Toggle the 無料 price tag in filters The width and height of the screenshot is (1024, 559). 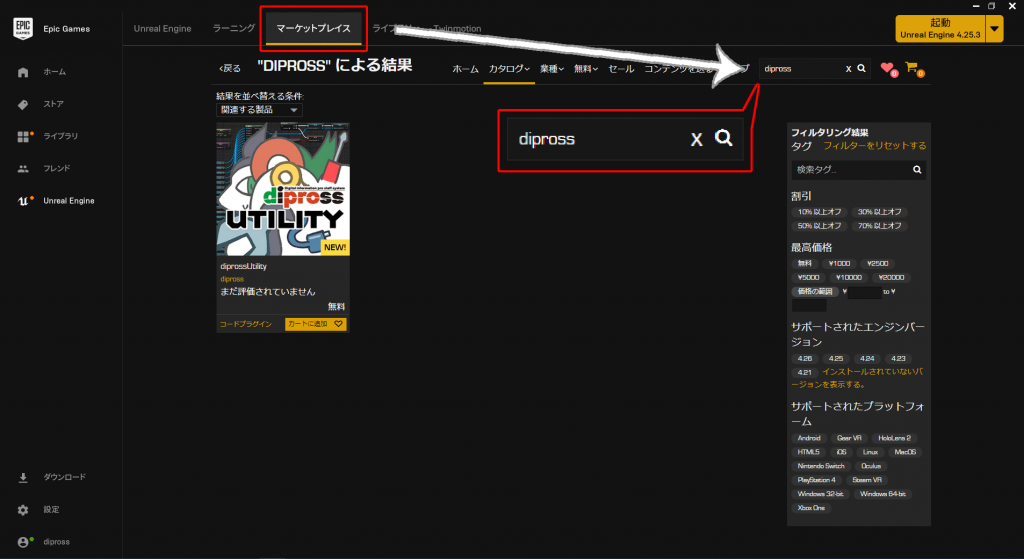[x=805, y=264]
